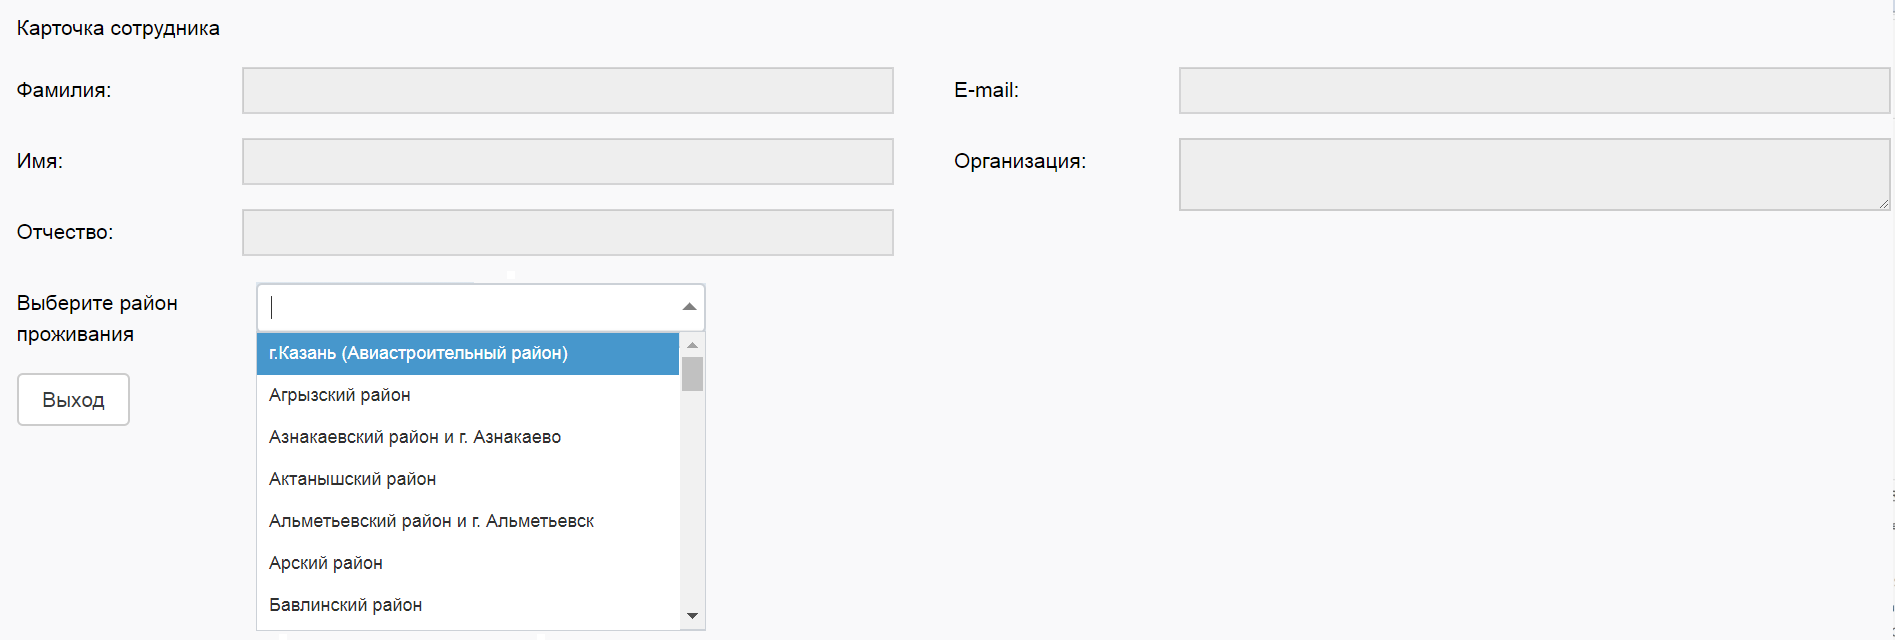Collapse the district dropdown using the arrow
The width and height of the screenshot is (1895, 640).
point(689,307)
